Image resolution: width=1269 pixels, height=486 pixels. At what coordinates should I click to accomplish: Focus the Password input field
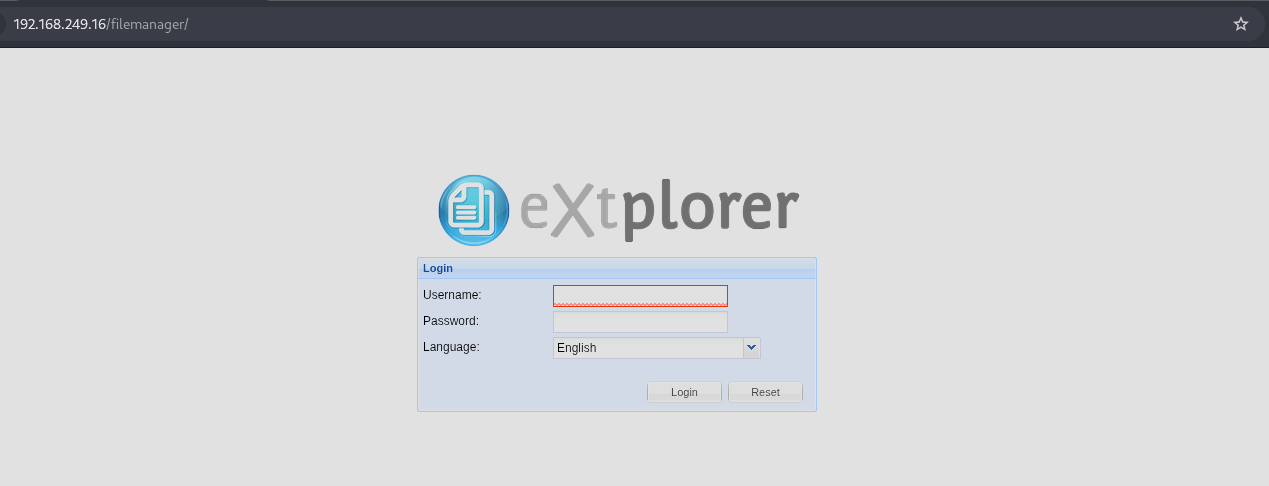640,322
